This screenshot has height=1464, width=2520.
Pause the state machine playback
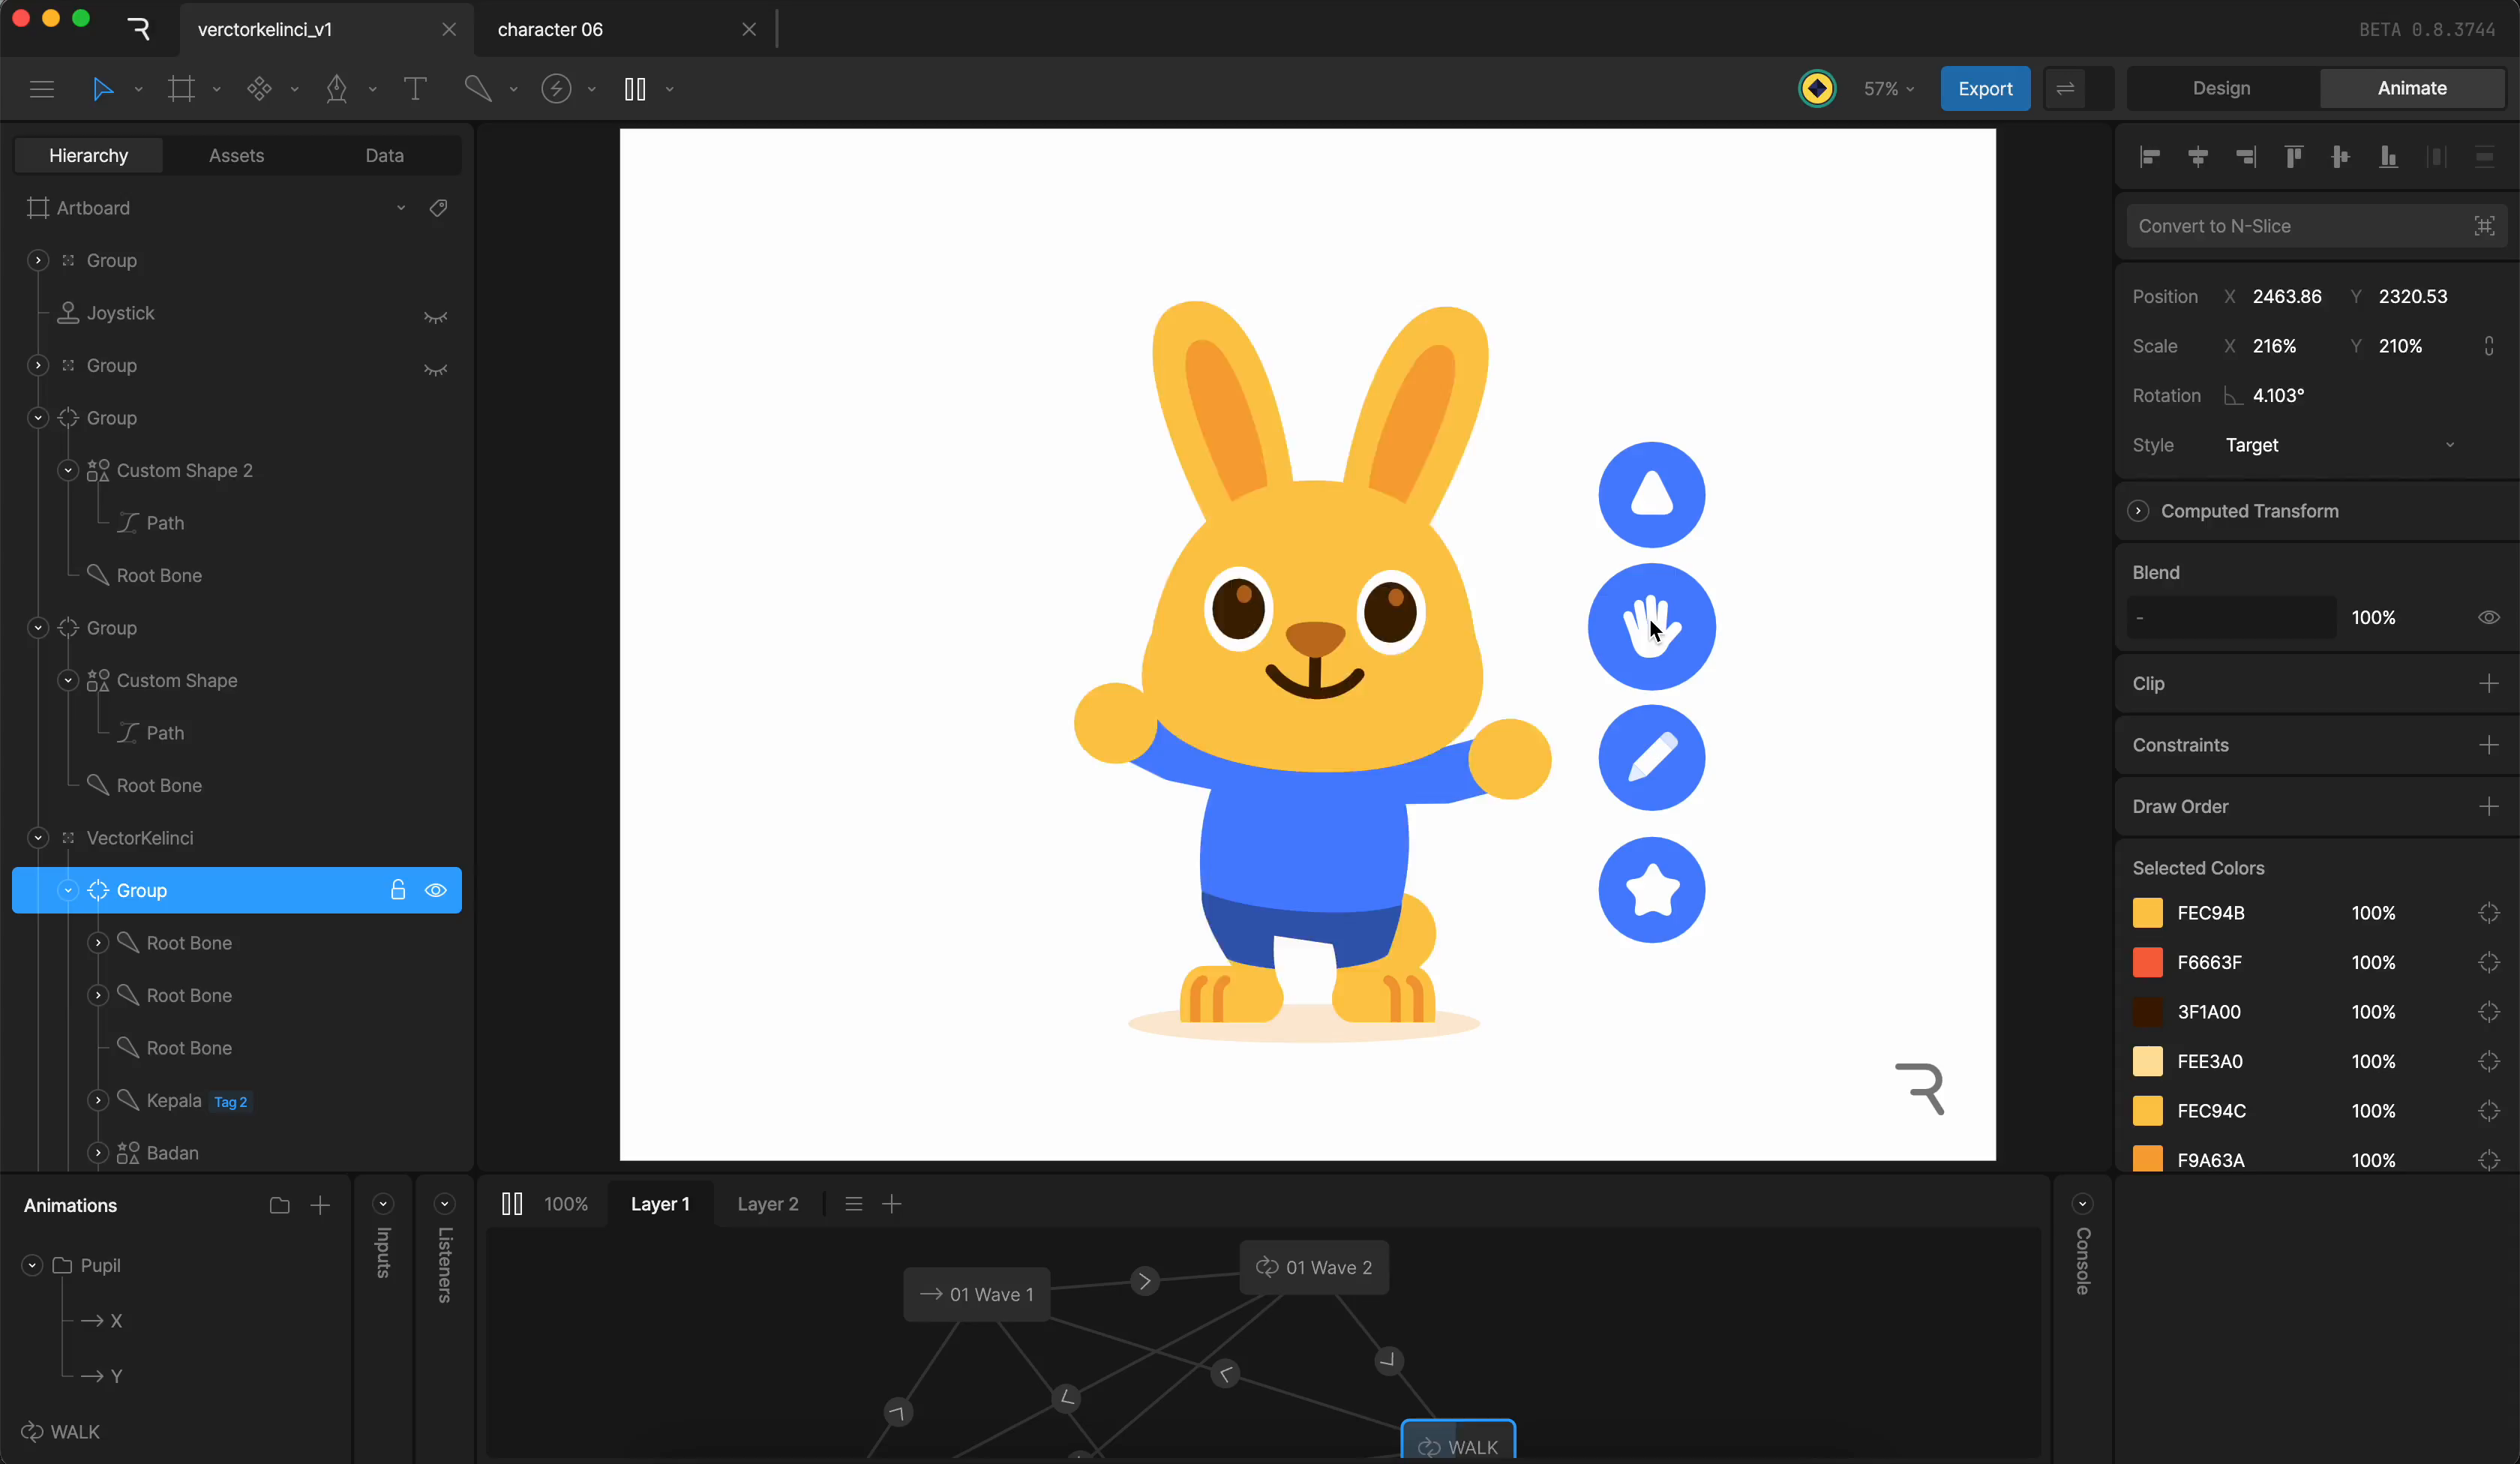pyautogui.click(x=512, y=1204)
